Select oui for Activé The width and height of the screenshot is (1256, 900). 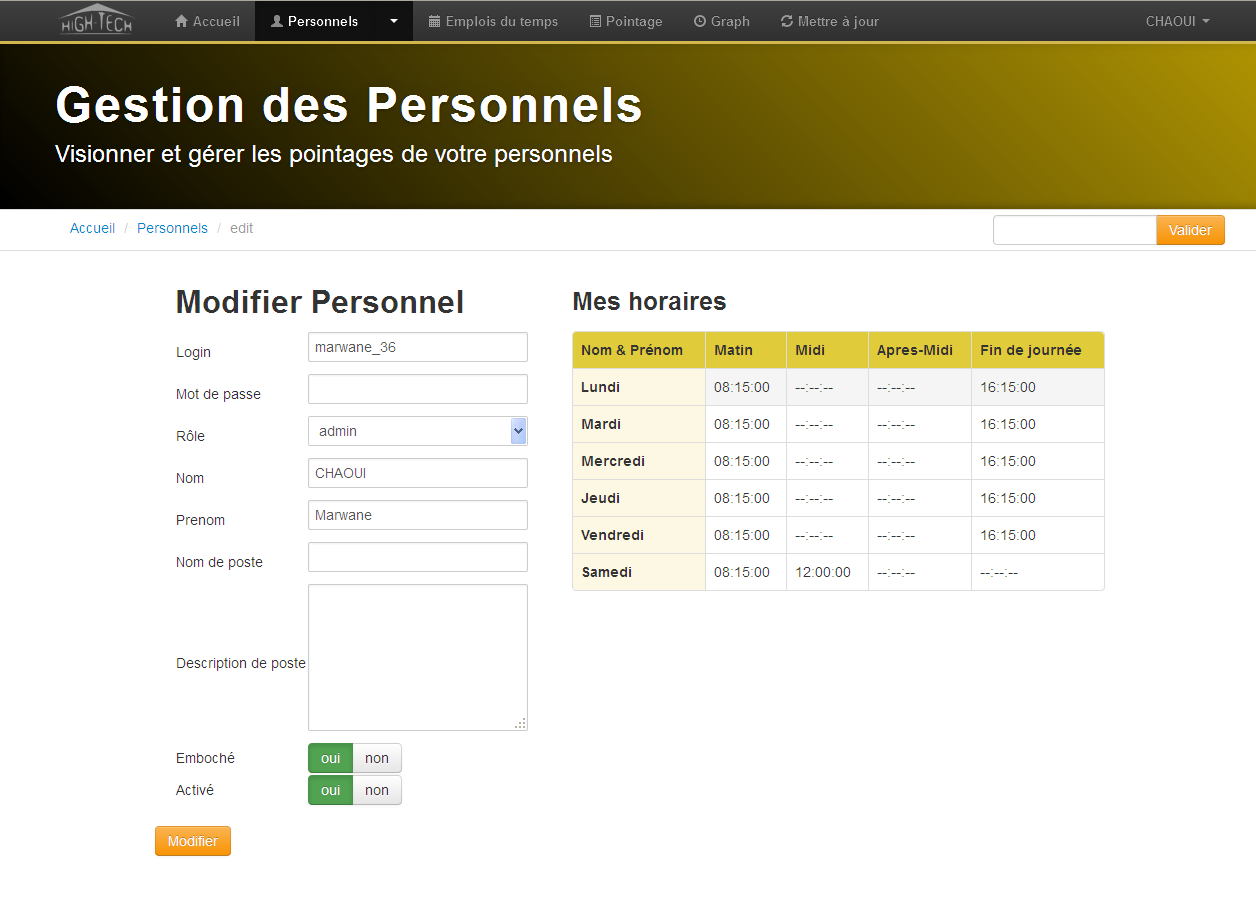coord(331,790)
